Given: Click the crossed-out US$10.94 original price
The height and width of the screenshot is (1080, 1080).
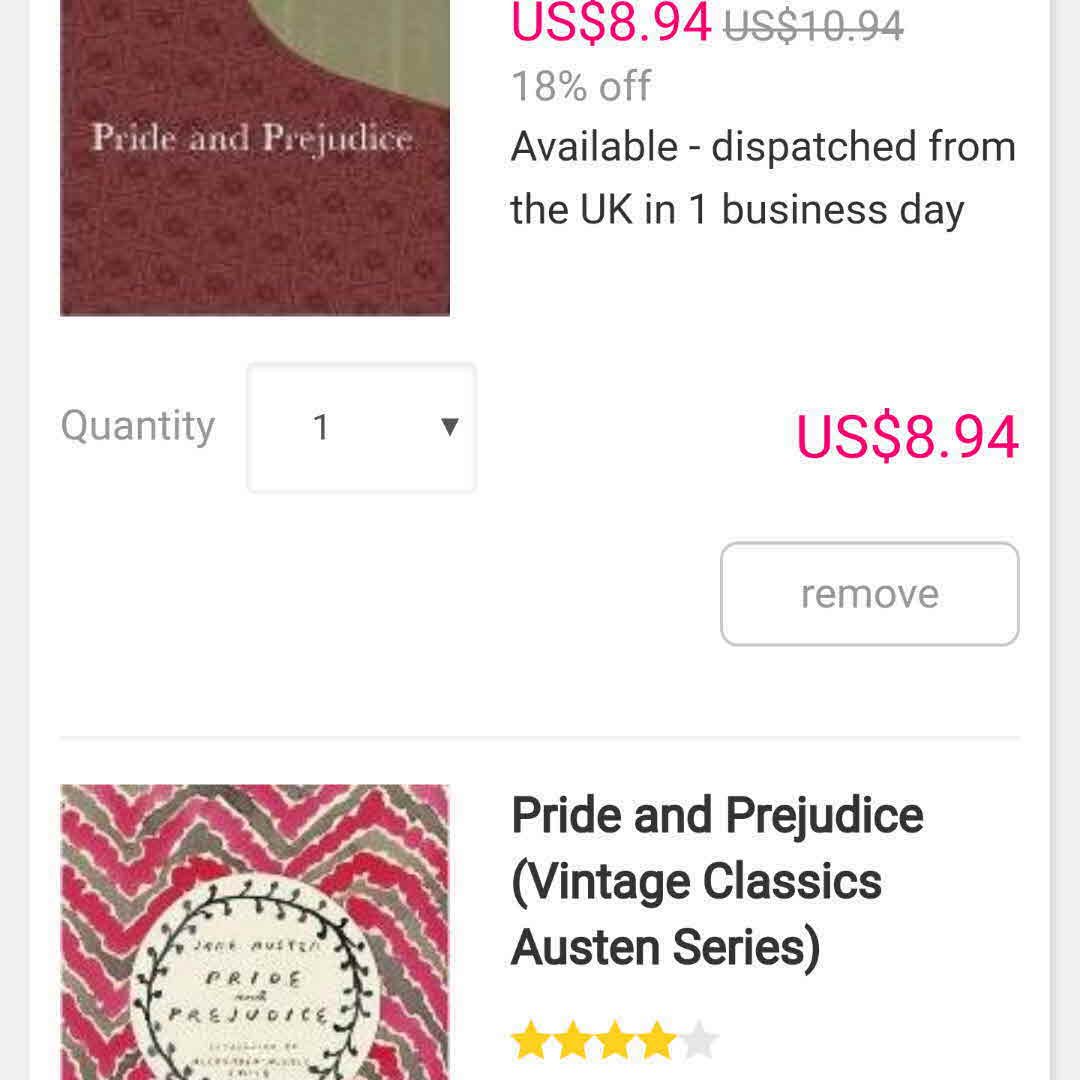Looking at the screenshot, I should point(813,25).
